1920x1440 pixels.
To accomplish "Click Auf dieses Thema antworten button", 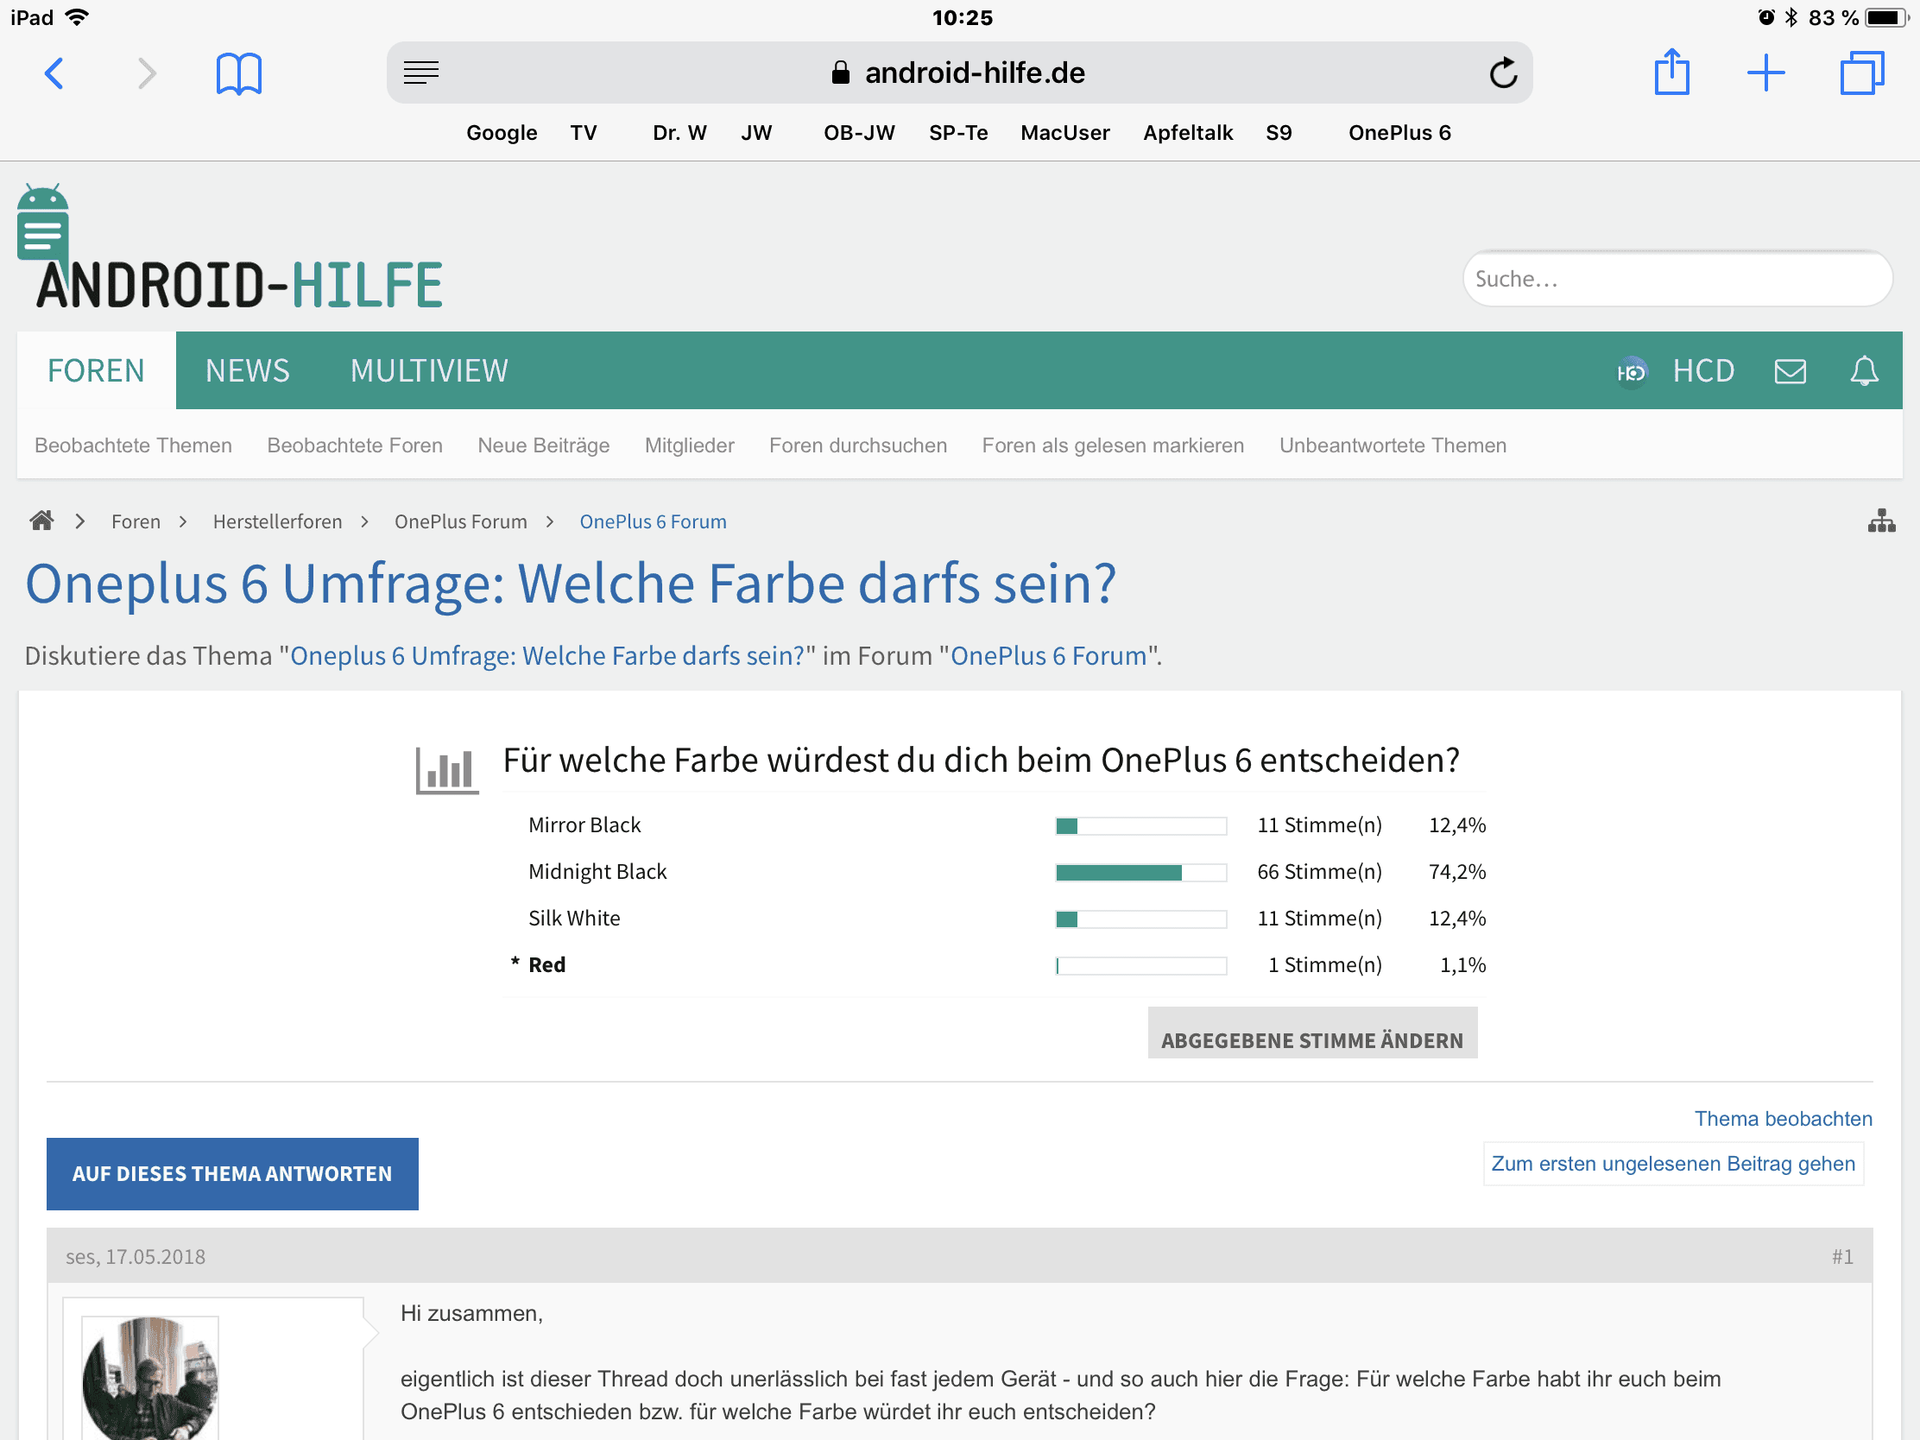I will pos(232,1174).
